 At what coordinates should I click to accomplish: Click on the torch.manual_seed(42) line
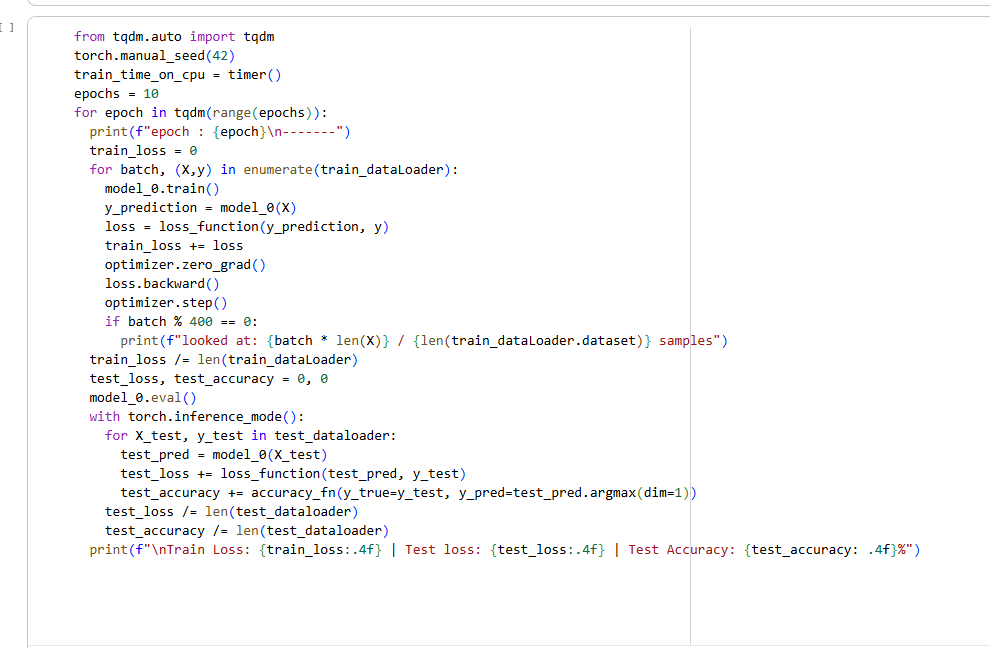click(x=154, y=56)
